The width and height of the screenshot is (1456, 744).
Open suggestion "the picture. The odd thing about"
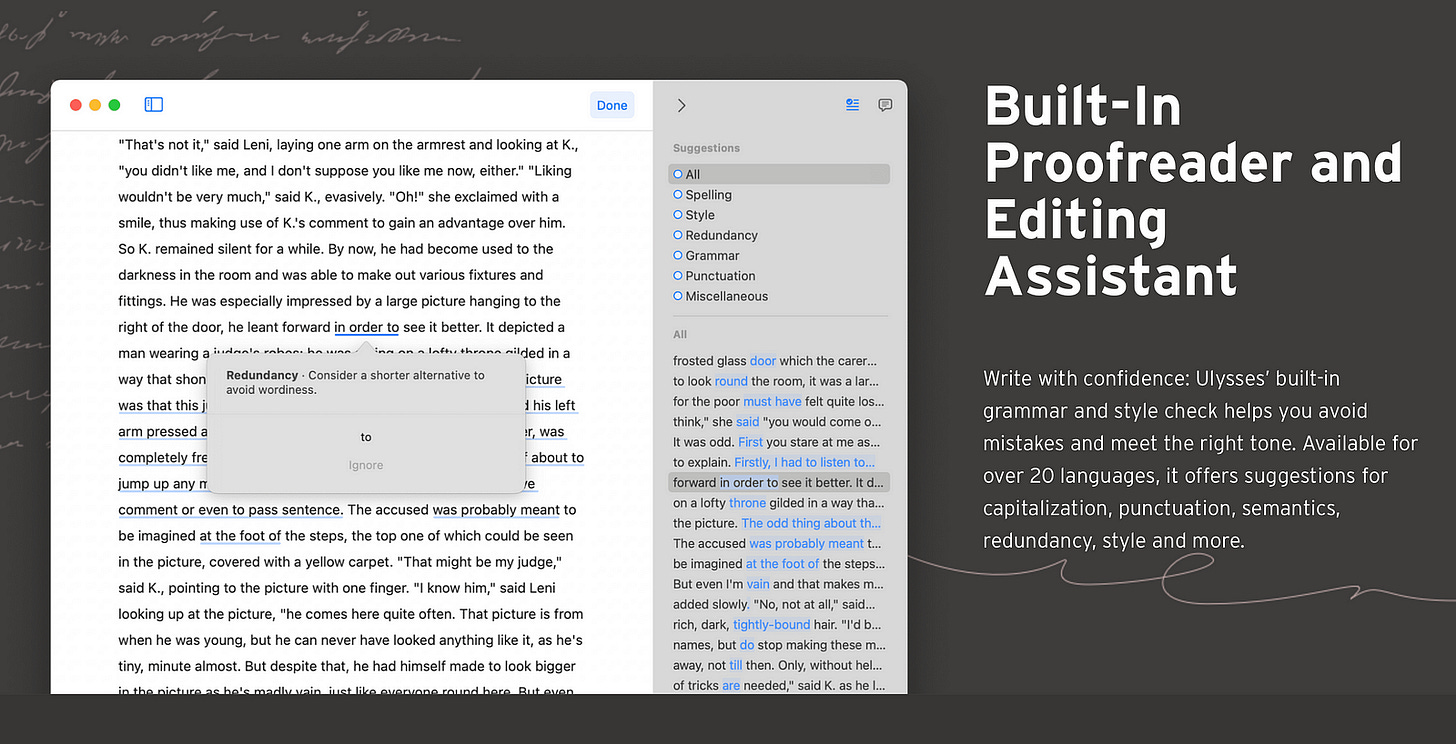point(779,523)
